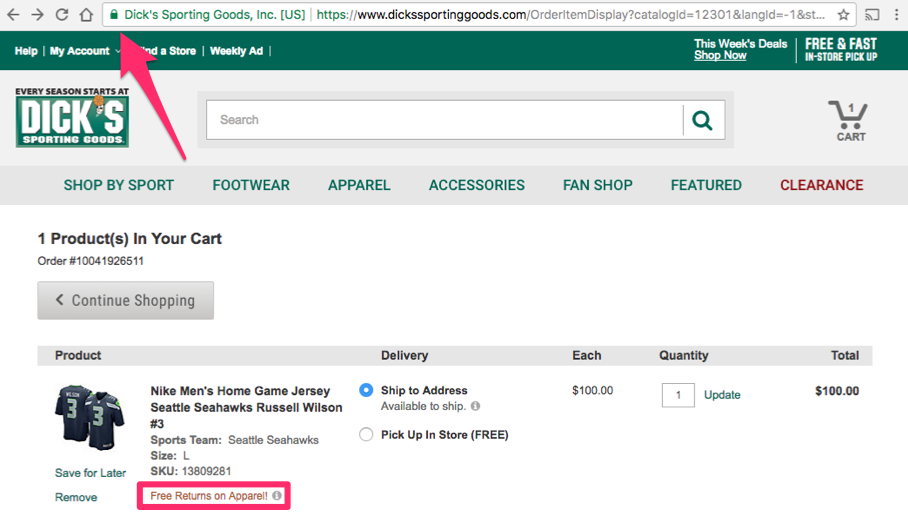The image size is (908, 528).
Task: Click Update next to the quantity
Action: click(722, 395)
